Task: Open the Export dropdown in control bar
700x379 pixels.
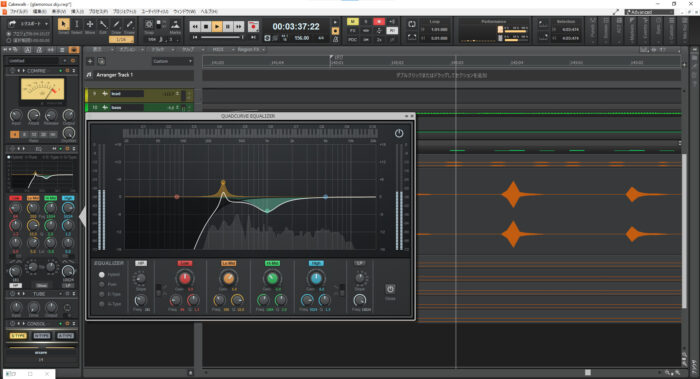Action: click(x=30, y=24)
